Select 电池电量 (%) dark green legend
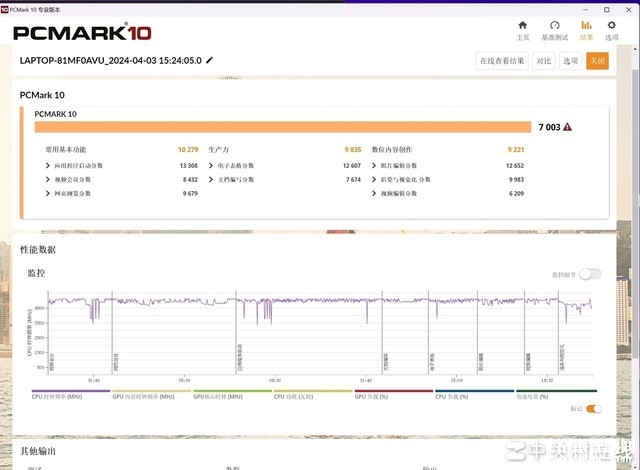The width and height of the screenshot is (640, 470). click(x=556, y=394)
